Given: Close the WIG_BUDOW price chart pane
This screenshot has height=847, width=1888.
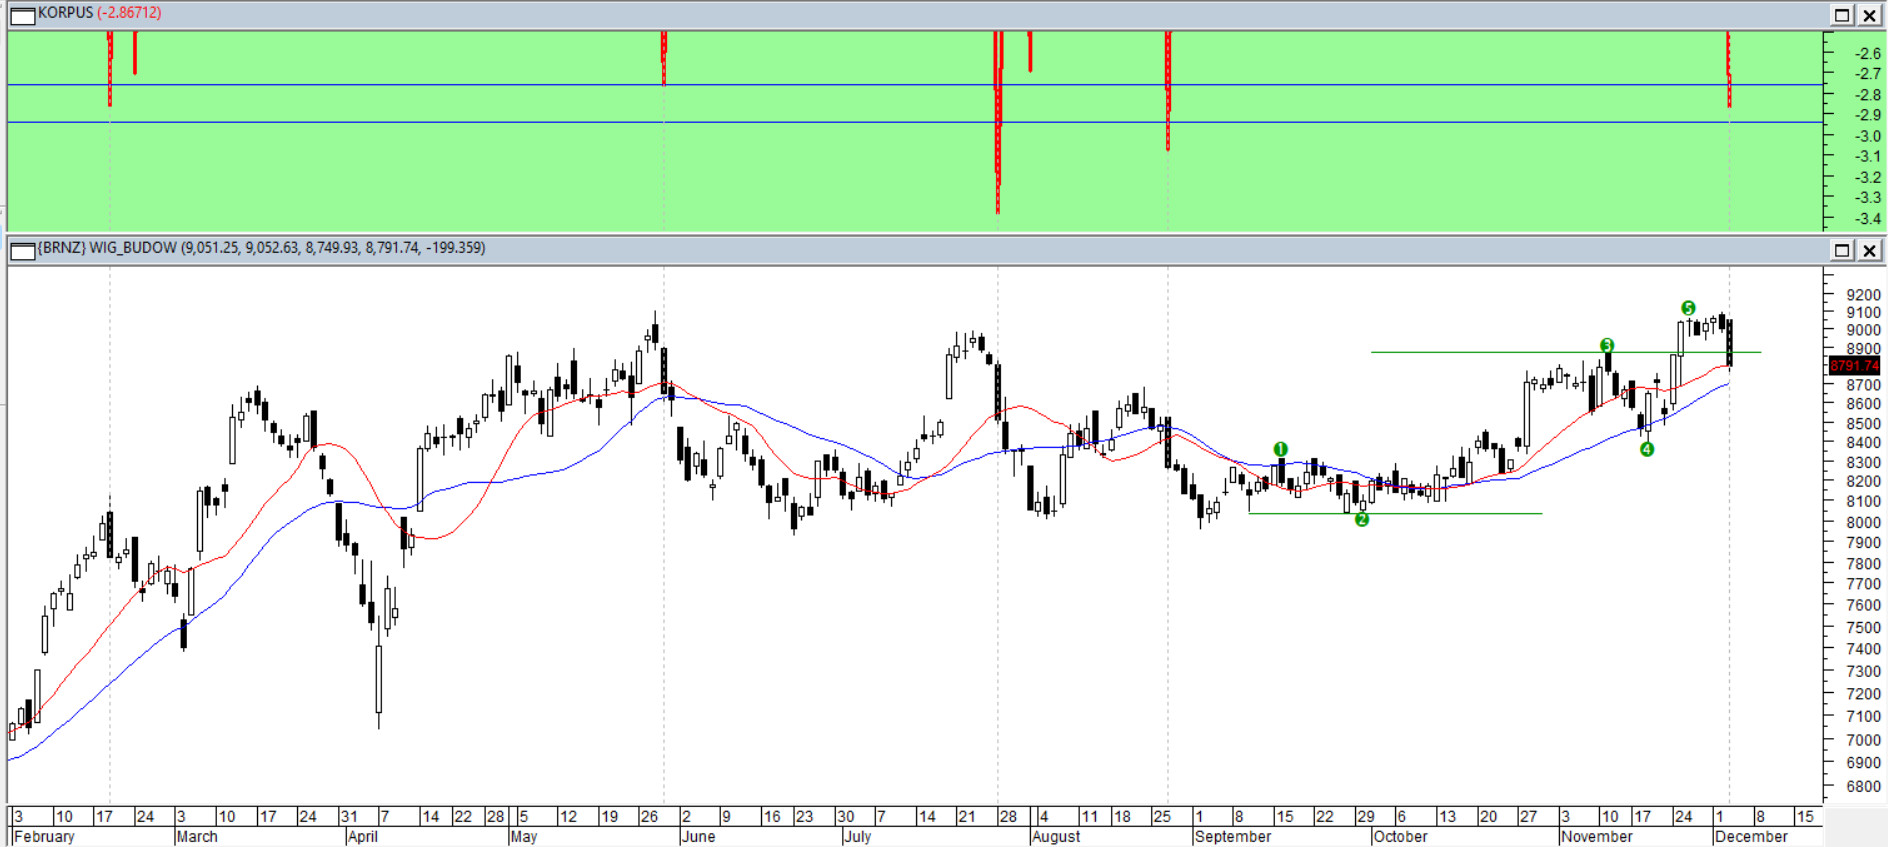Looking at the screenshot, I should pyautogui.click(x=1868, y=250).
